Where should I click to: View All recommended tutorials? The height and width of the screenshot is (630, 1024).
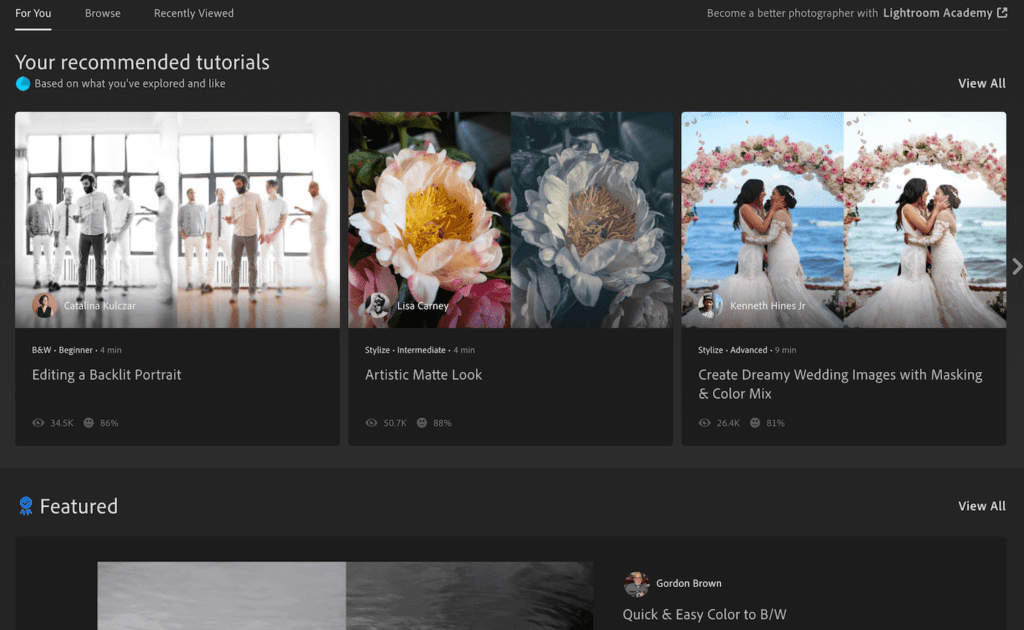(x=981, y=84)
